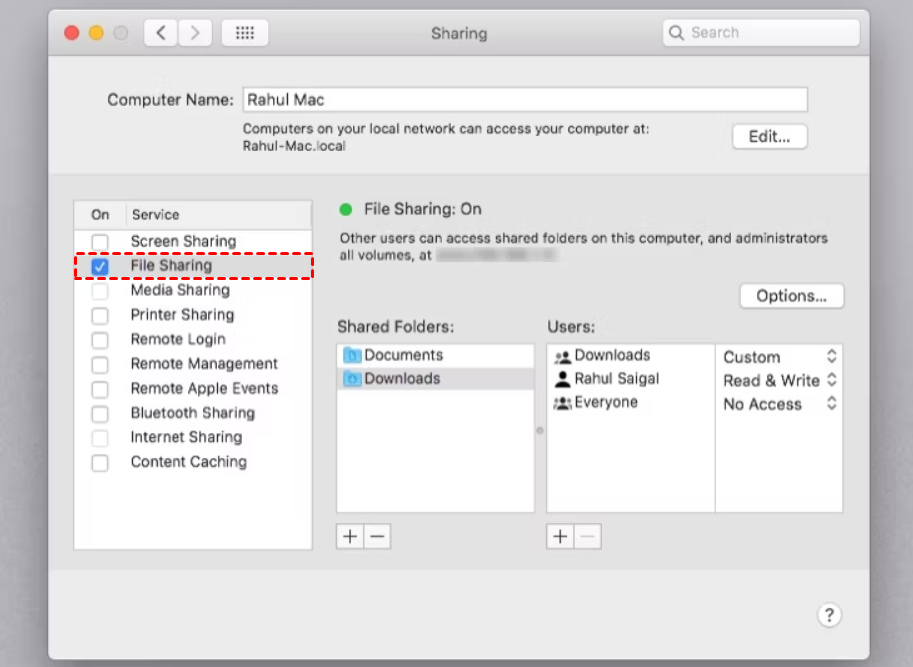Toggle the Internet Sharing checkbox
Viewport: 913px width, 667px height.
(100, 438)
